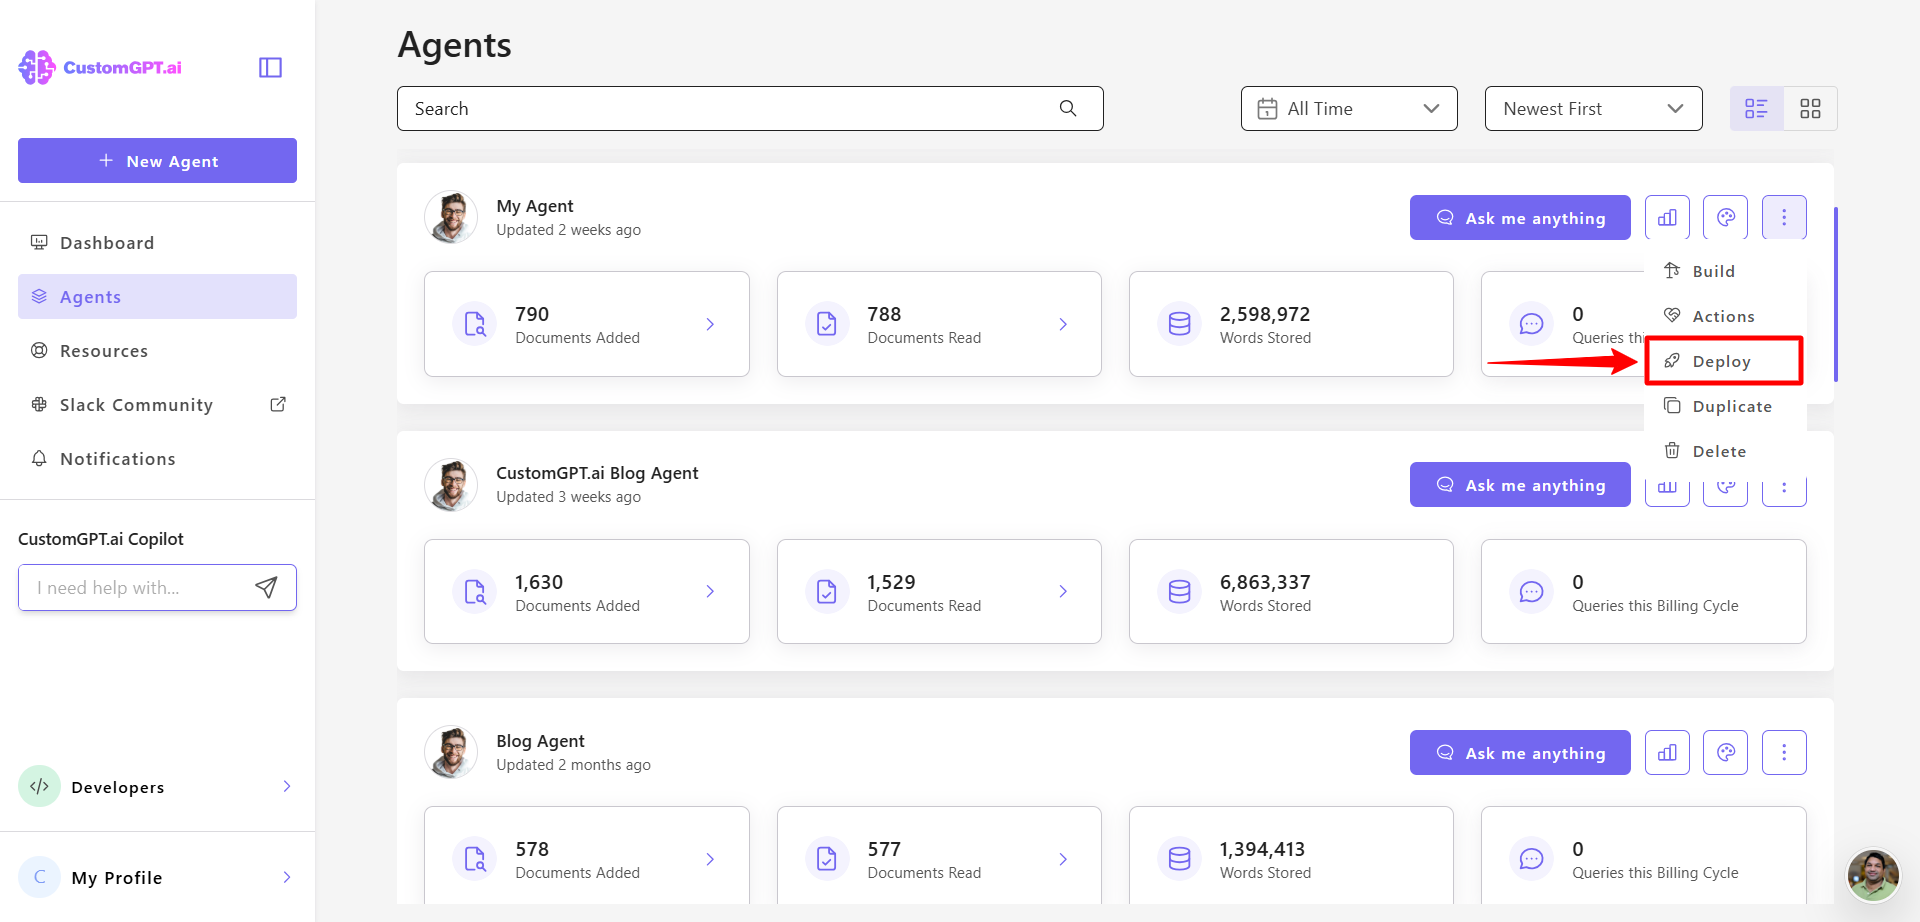Click the customize palette icon on Blog Agent

click(x=1725, y=752)
